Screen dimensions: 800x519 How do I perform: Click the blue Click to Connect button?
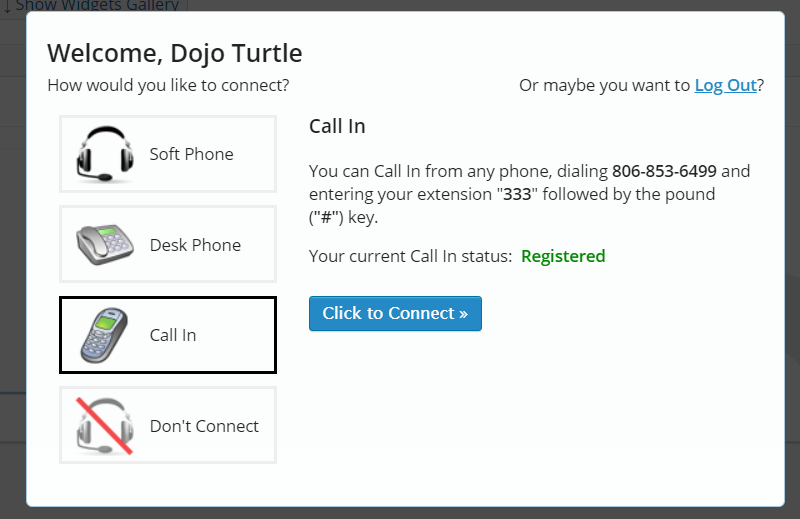coord(395,313)
